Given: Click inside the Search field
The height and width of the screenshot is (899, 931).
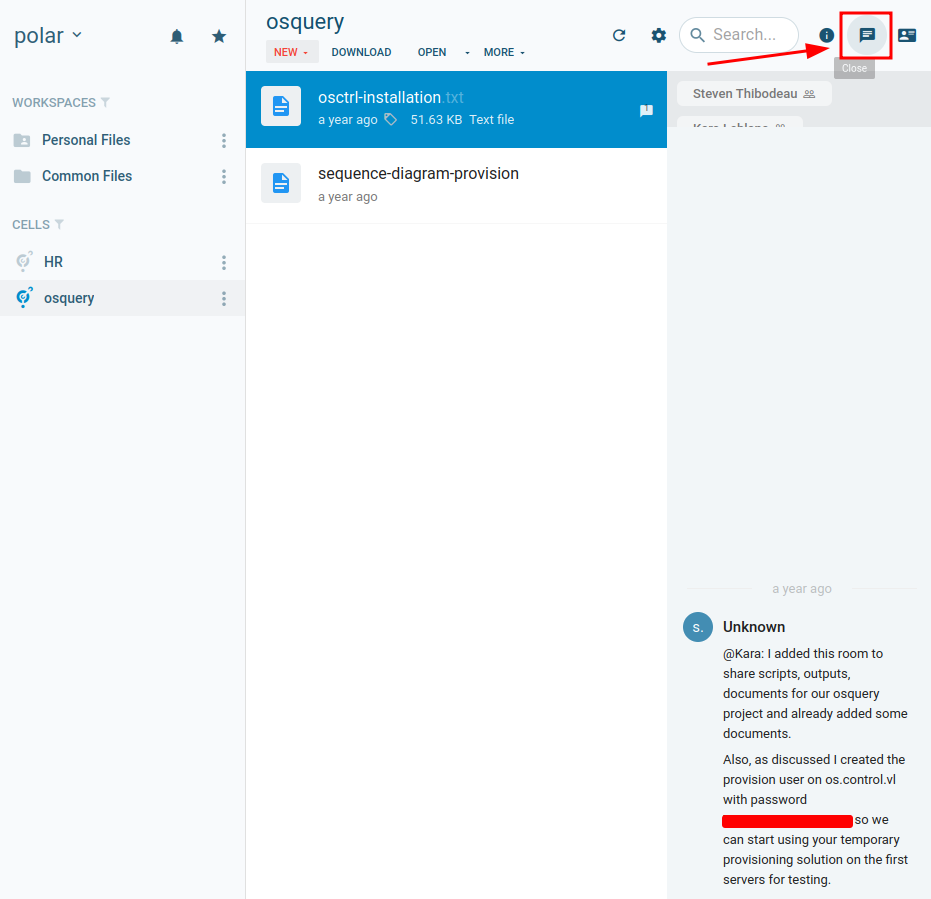Looking at the screenshot, I should (739, 35).
